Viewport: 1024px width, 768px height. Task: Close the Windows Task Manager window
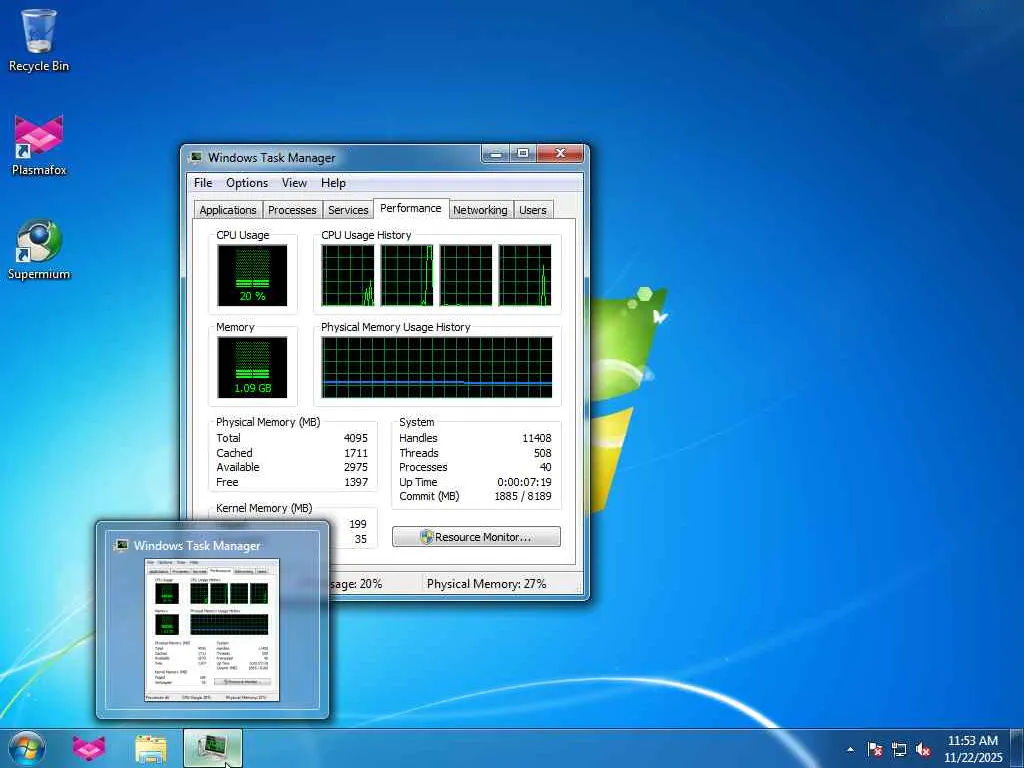click(560, 154)
